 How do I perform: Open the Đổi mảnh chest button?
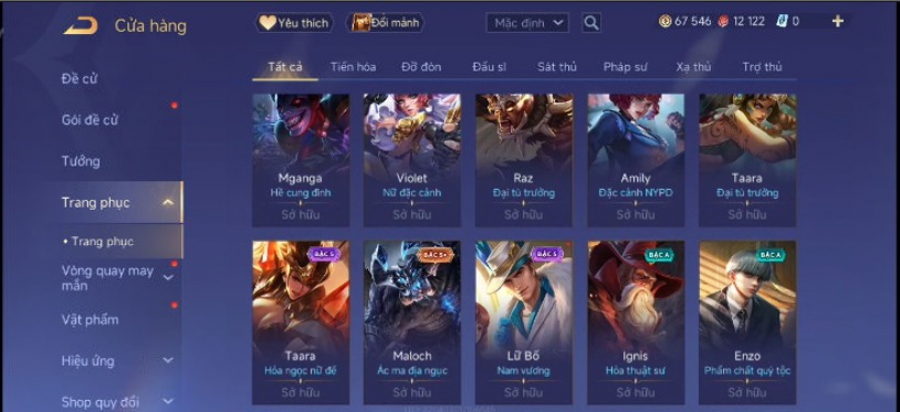pyautogui.click(x=385, y=23)
